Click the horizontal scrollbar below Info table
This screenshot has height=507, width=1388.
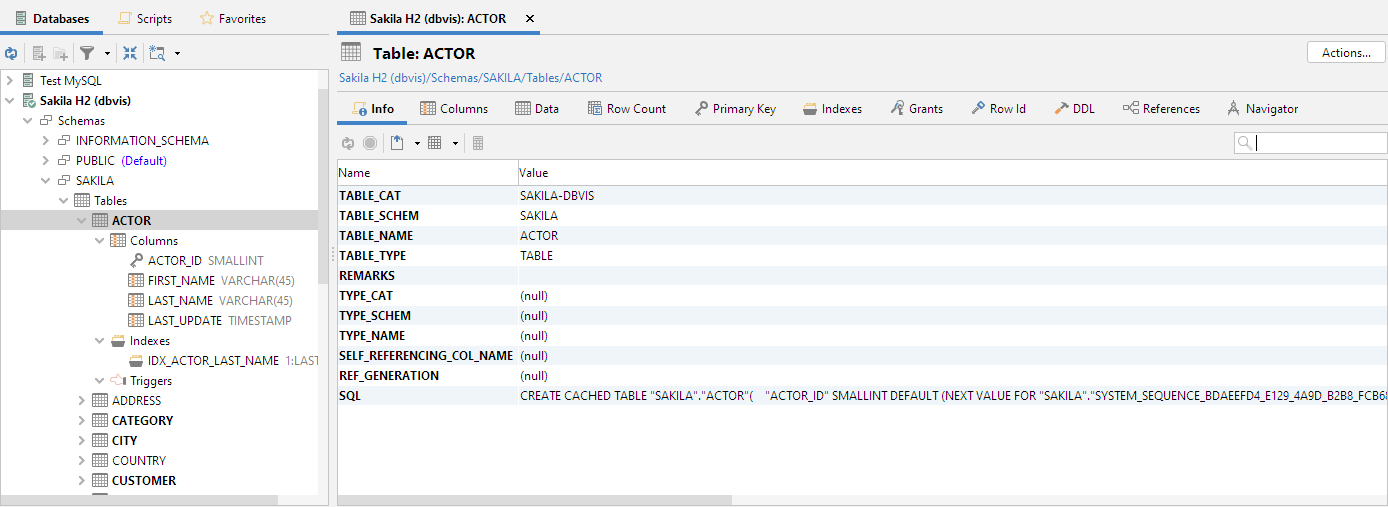click(535, 500)
